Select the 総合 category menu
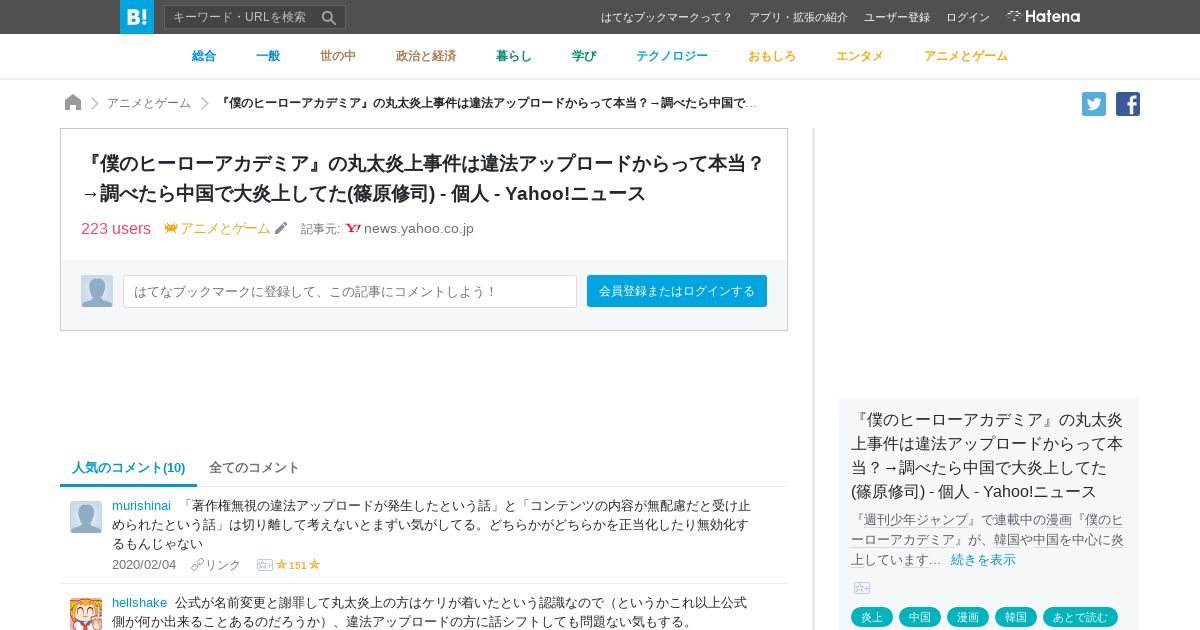Viewport: 1200px width, 630px height. (x=204, y=56)
